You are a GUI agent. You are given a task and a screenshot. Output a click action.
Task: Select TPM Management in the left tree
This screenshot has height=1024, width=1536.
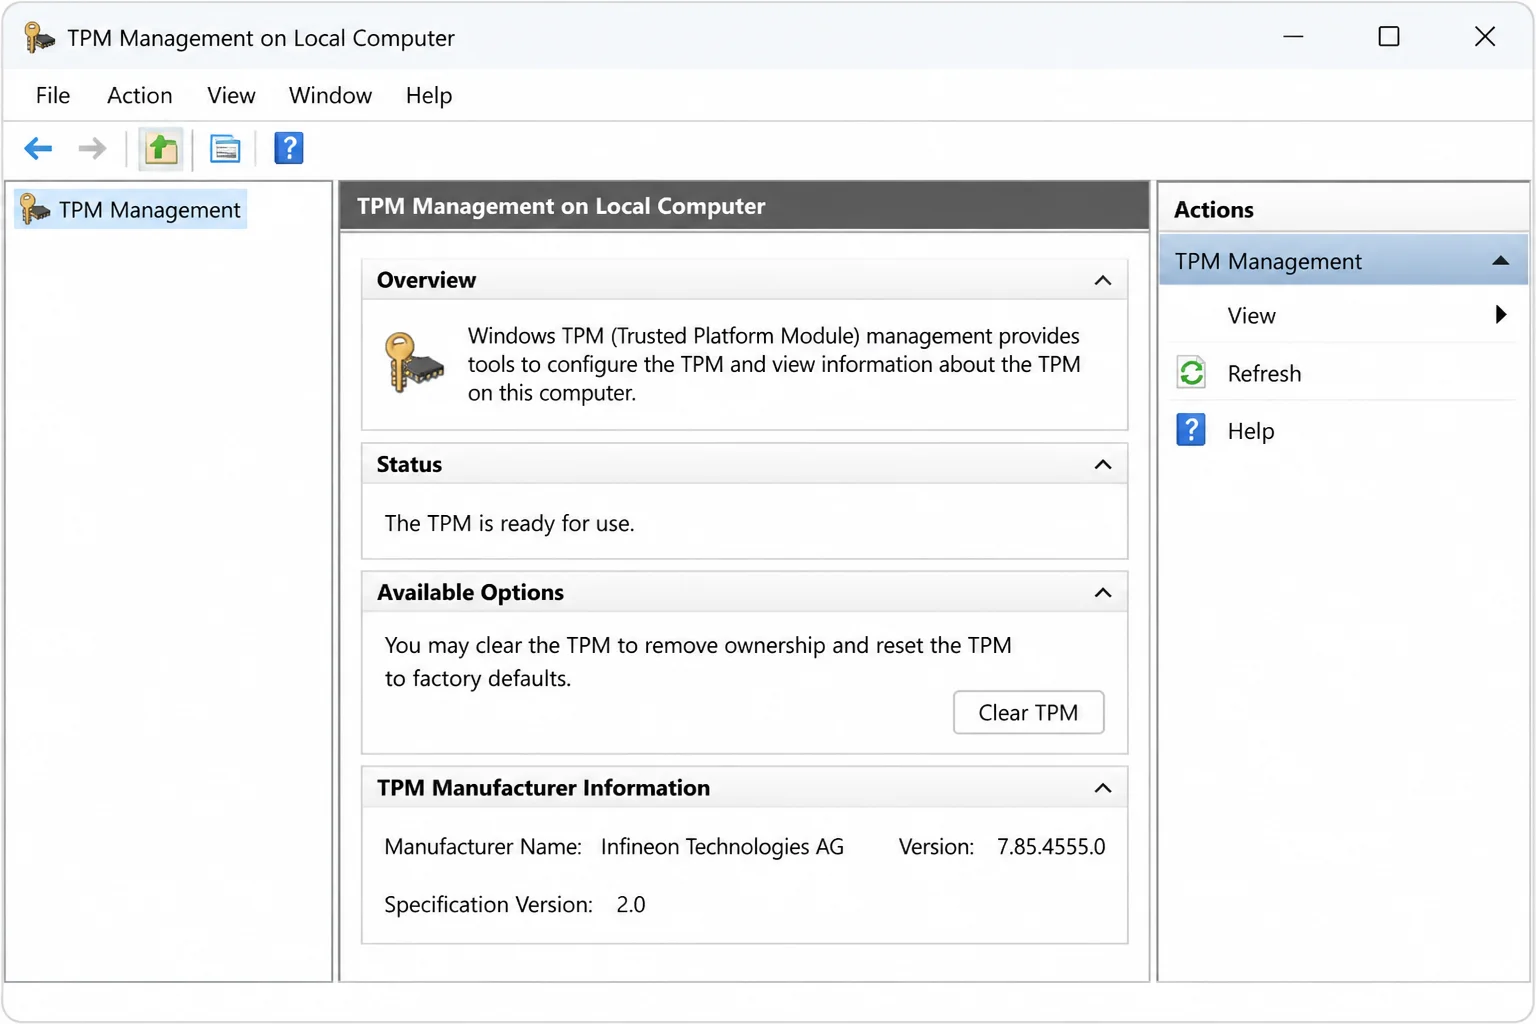pyautogui.click(x=131, y=209)
